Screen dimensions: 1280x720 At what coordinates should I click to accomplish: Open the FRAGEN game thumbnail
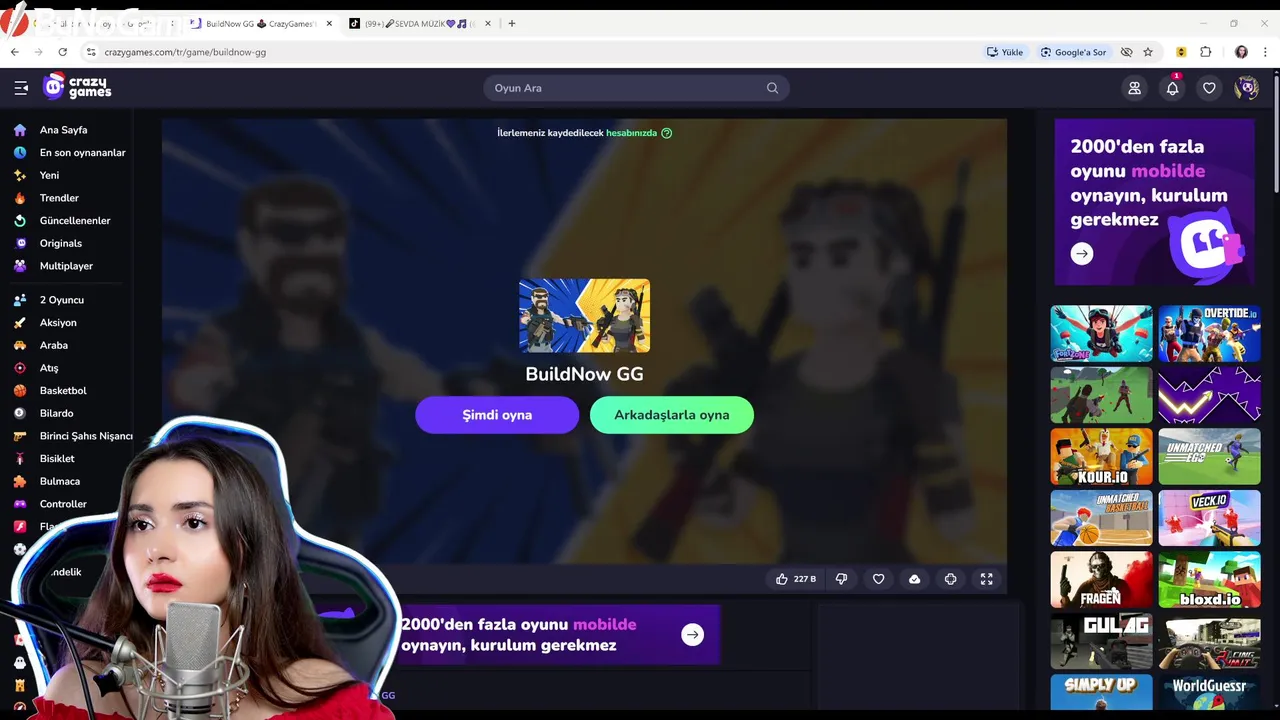[1101, 580]
